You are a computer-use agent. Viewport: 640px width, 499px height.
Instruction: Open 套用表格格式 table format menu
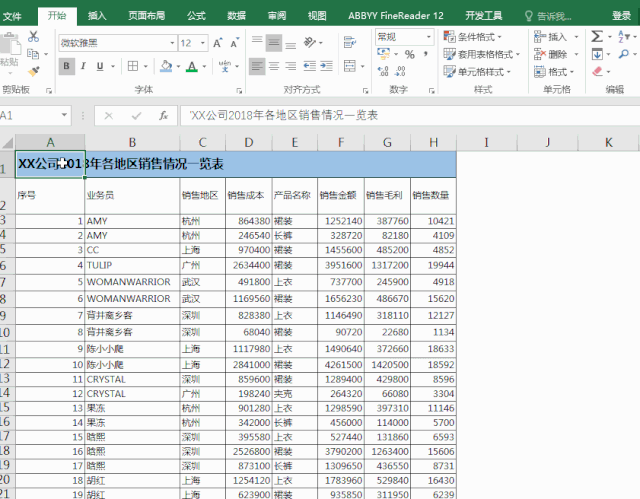tap(482, 54)
